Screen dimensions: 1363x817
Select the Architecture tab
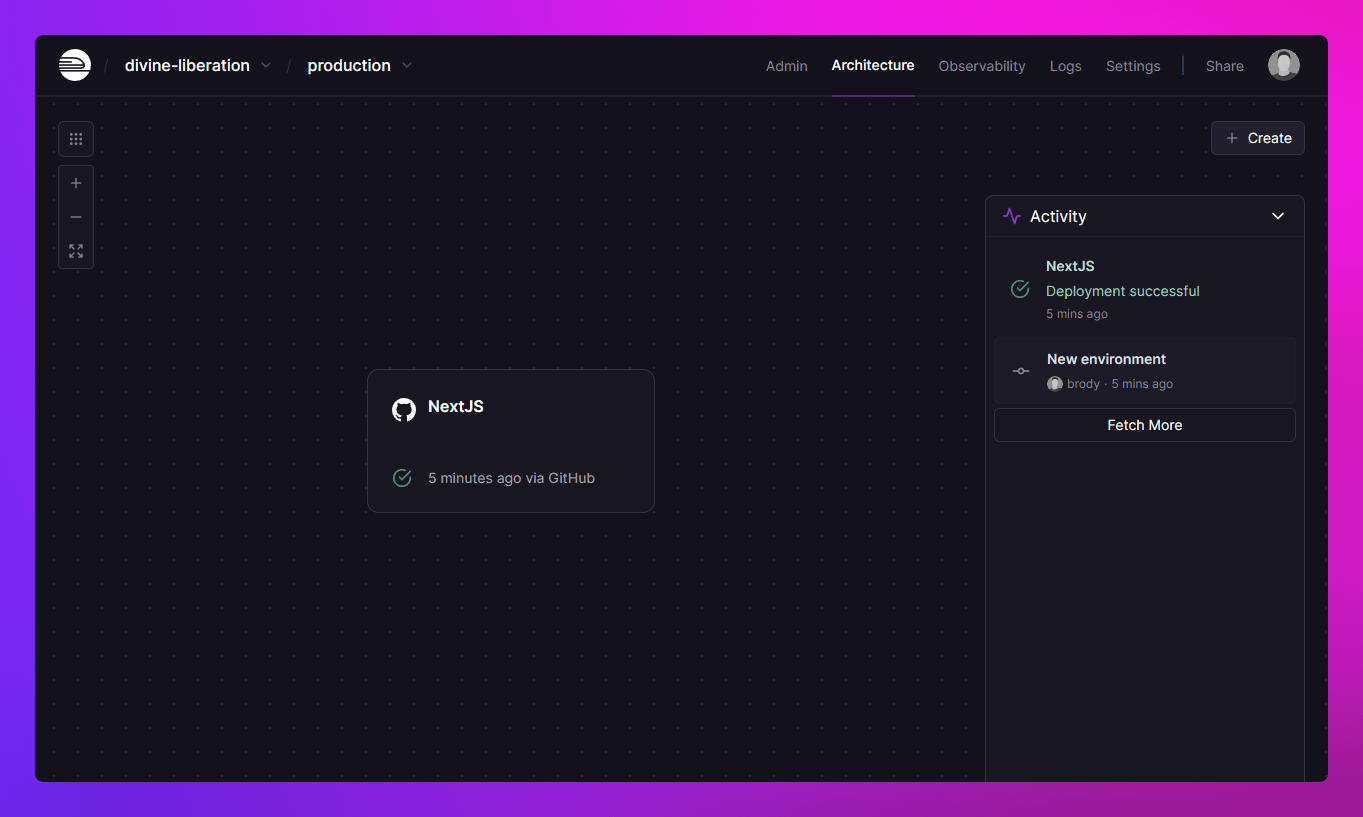tap(873, 65)
